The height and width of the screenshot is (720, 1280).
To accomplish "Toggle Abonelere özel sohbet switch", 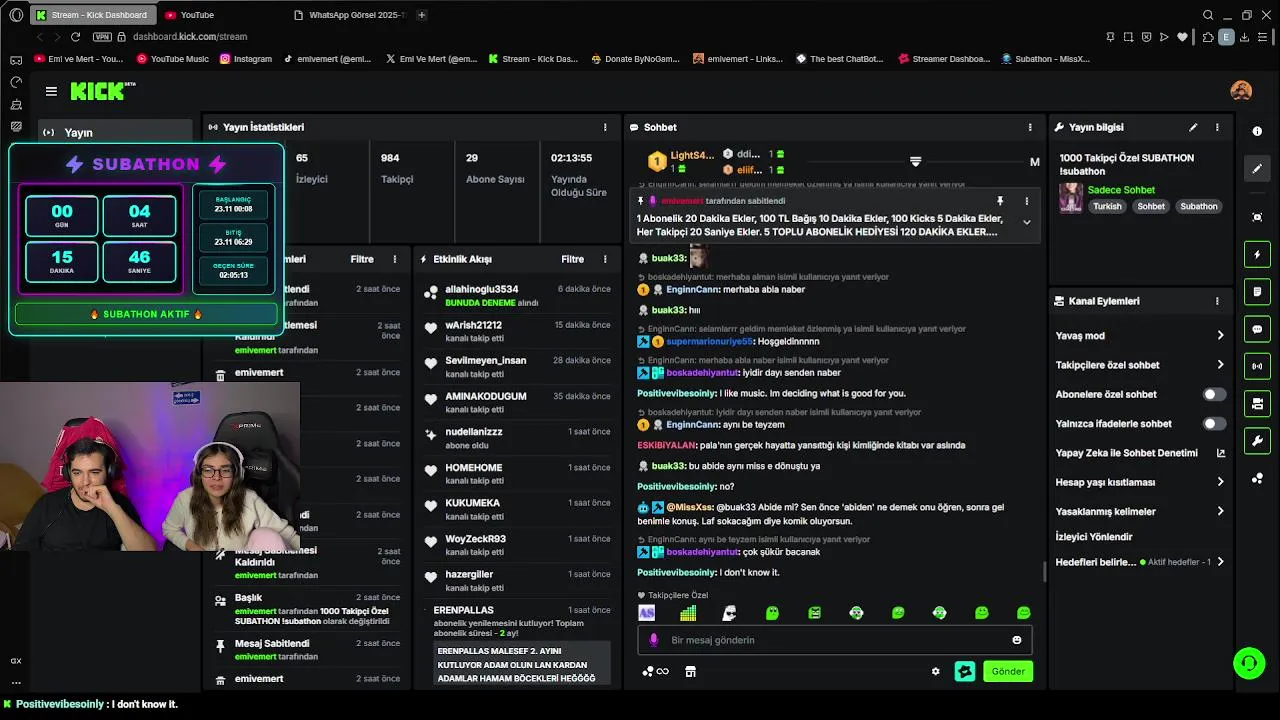I will pos(1214,394).
